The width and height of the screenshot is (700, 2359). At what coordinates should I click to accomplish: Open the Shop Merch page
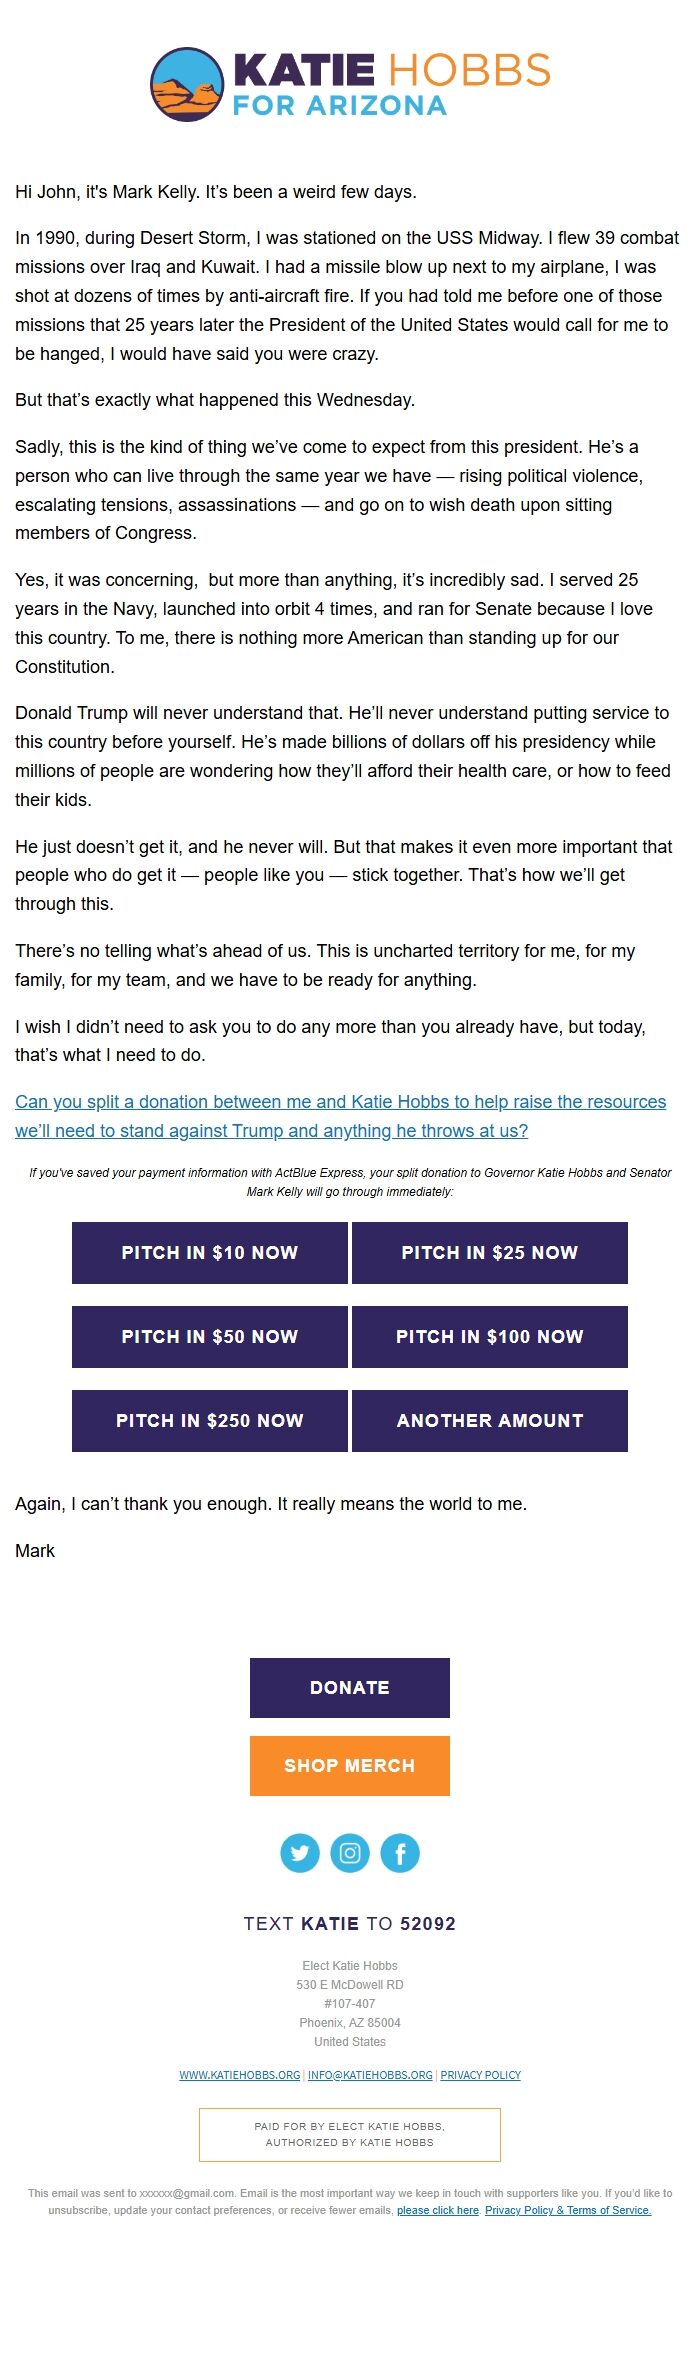pyautogui.click(x=349, y=1765)
